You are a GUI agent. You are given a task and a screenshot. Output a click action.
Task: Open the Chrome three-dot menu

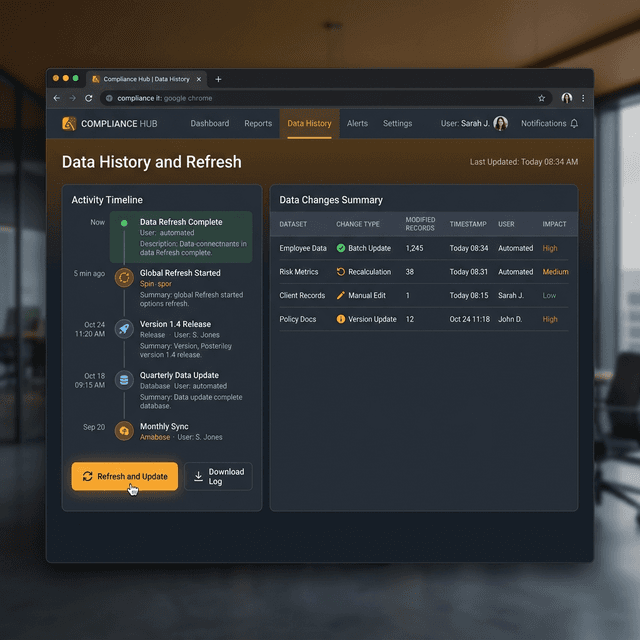[583, 98]
